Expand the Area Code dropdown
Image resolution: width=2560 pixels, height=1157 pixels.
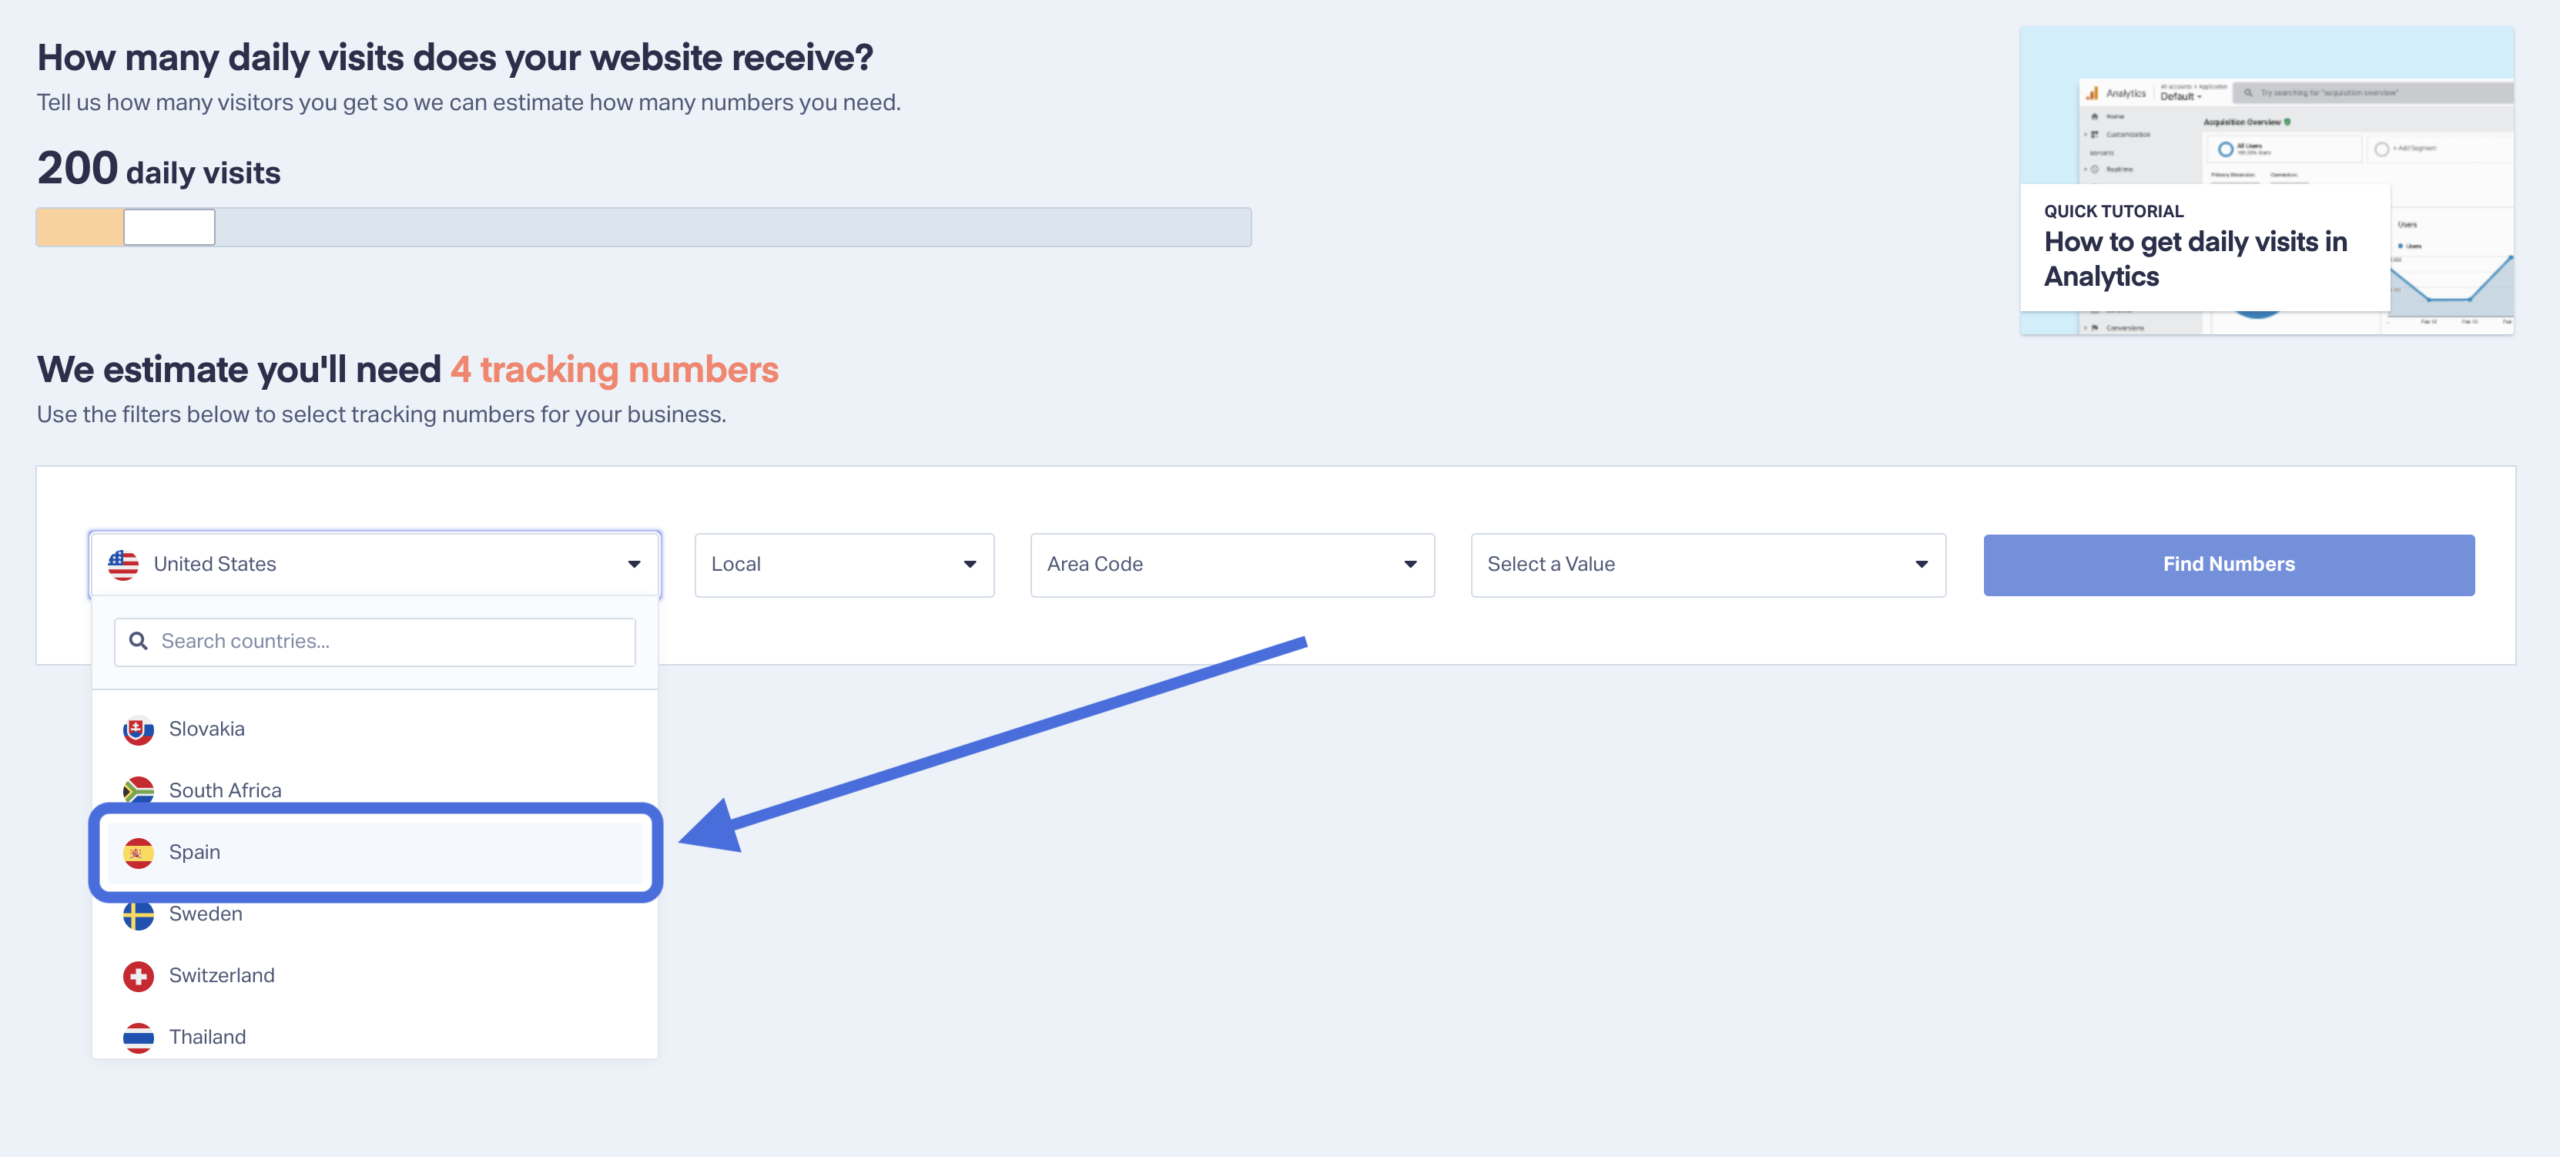point(1232,565)
